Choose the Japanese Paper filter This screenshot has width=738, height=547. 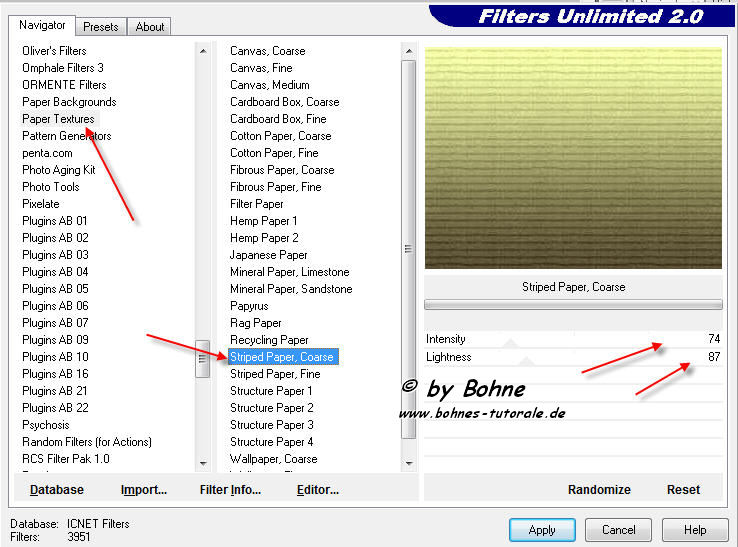pos(268,255)
